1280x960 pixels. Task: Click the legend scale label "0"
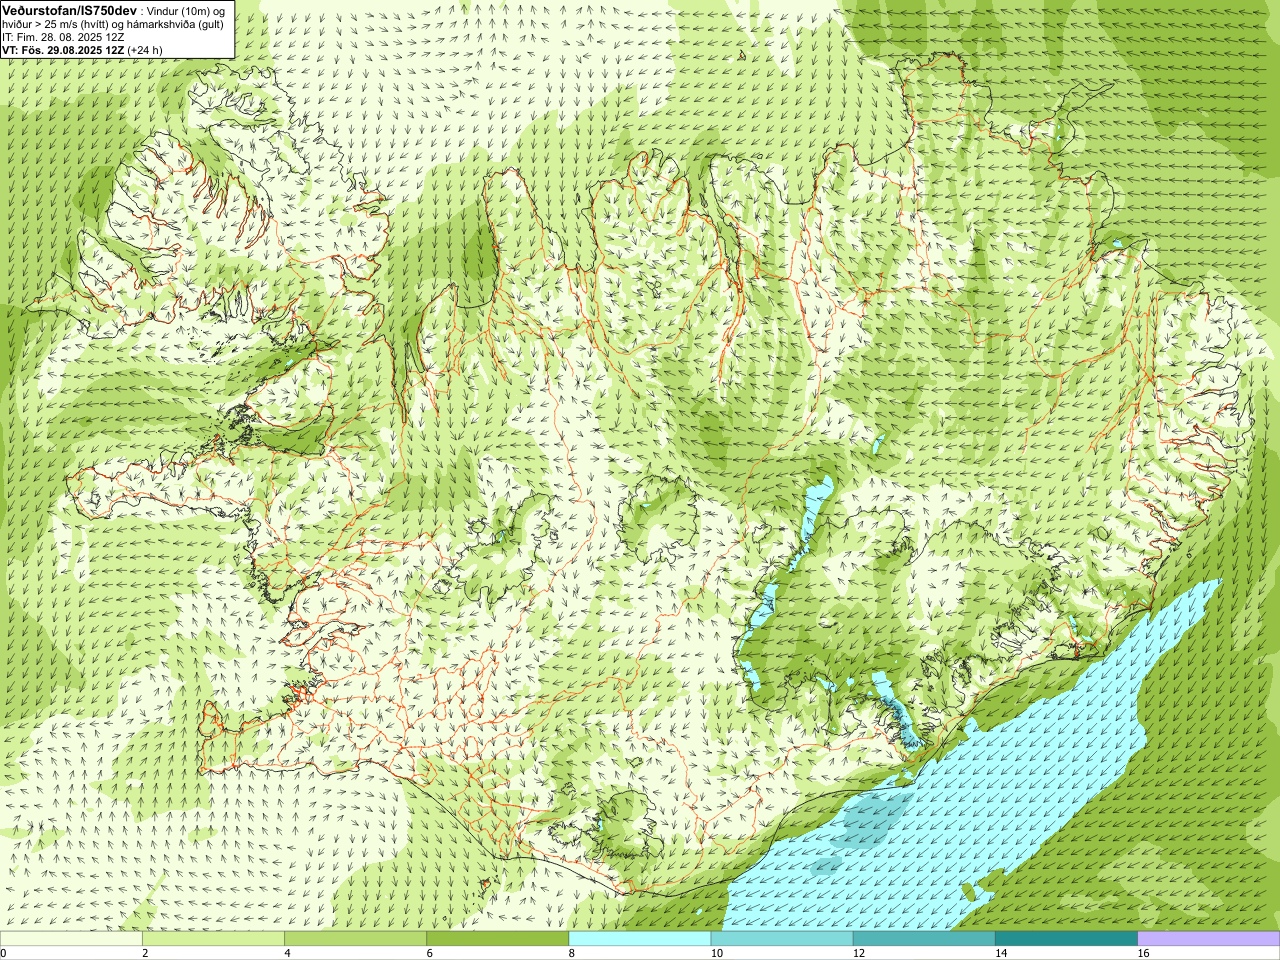pos(3,953)
